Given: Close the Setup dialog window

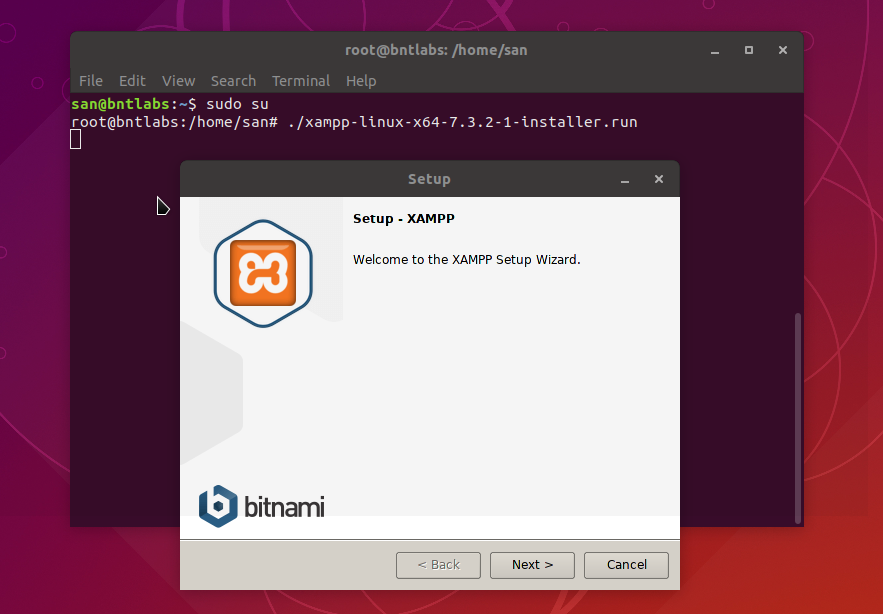Looking at the screenshot, I should [x=658, y=179].
